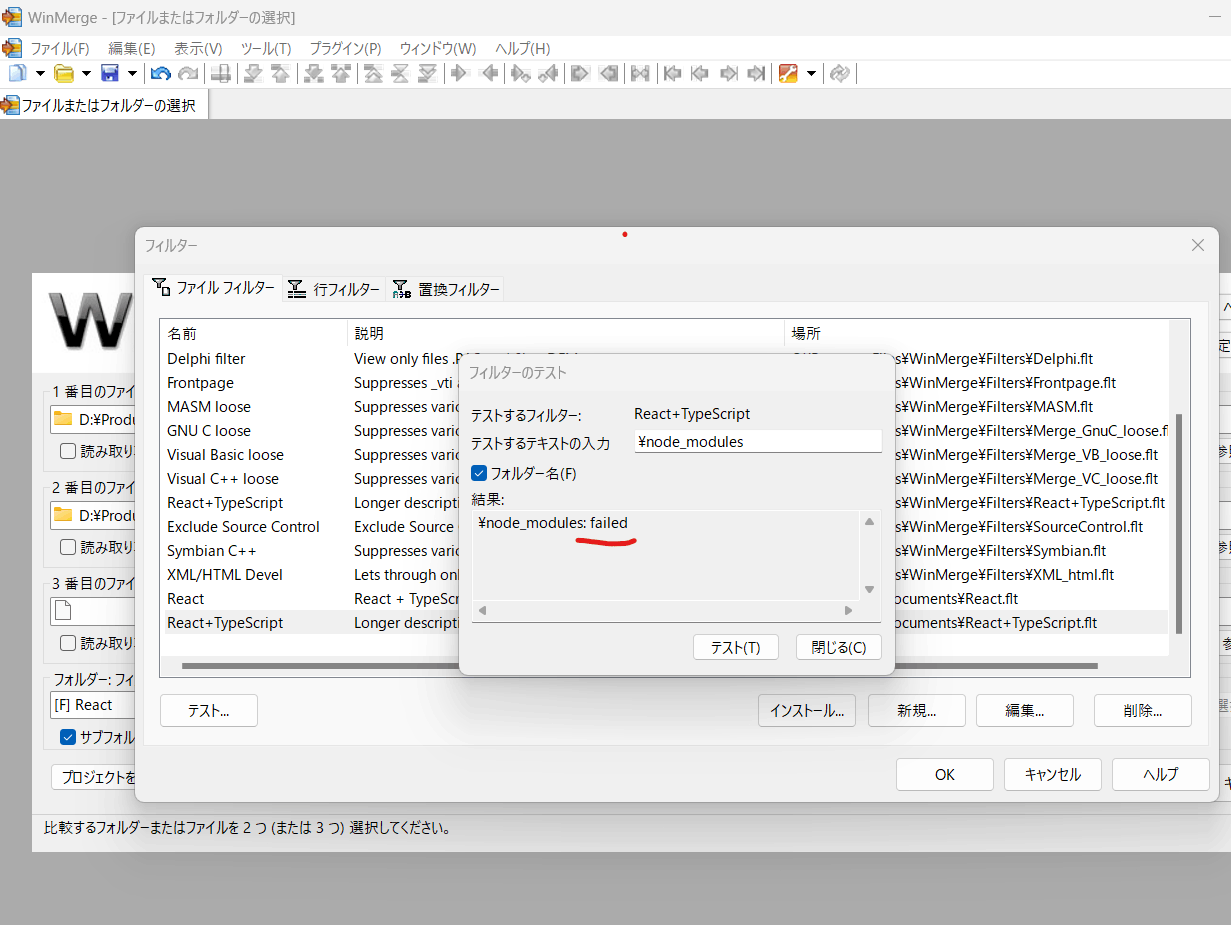Viewport: 1231px width, 925px height.
Task: Click the Copy All to Right icon
Action: pyautogui.click(x=580, y=73)
